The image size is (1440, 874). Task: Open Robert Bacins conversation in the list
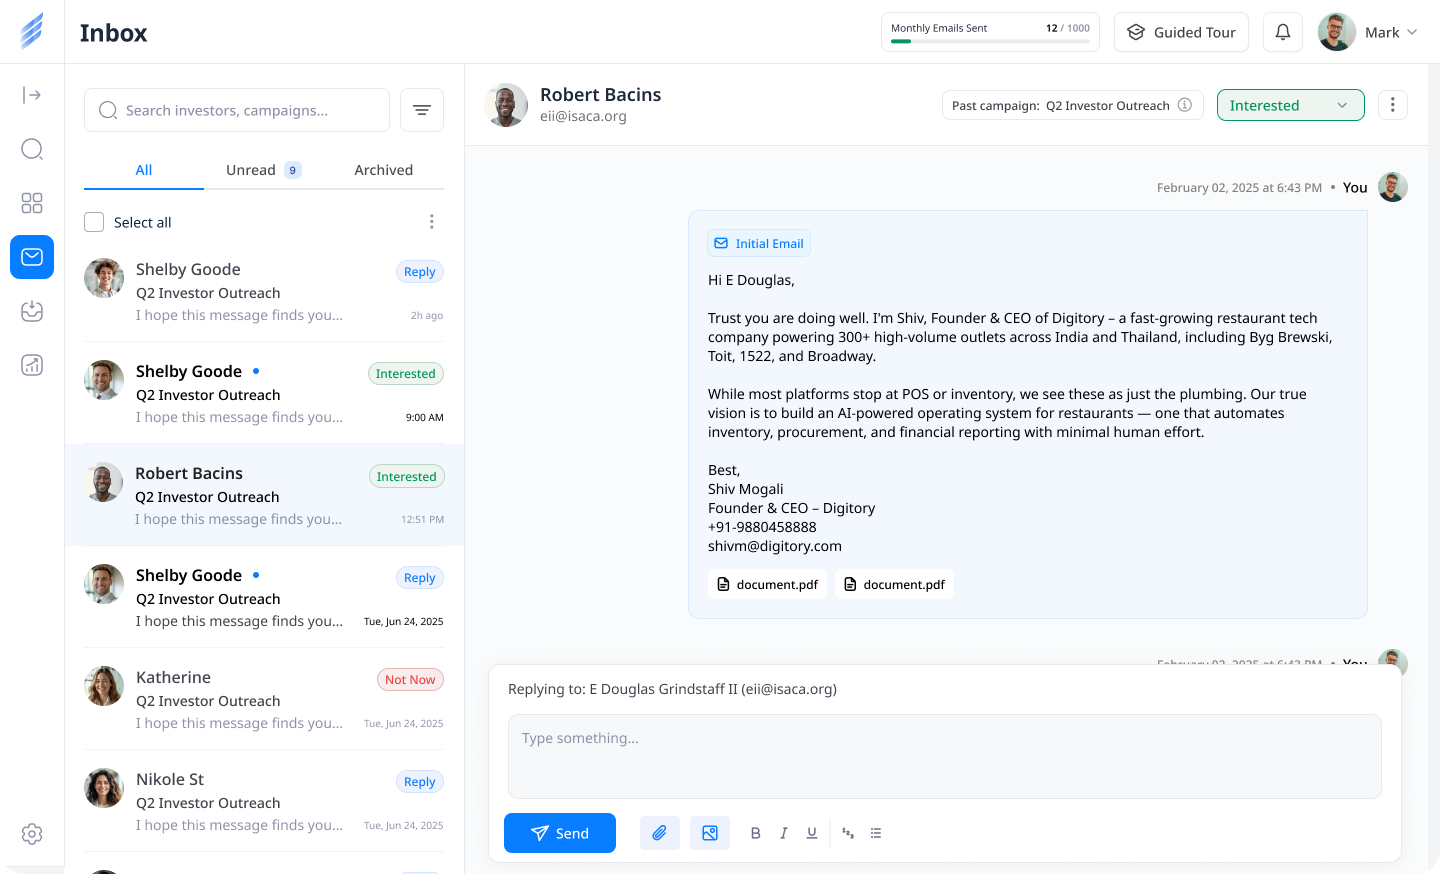[x=265, y=495]
